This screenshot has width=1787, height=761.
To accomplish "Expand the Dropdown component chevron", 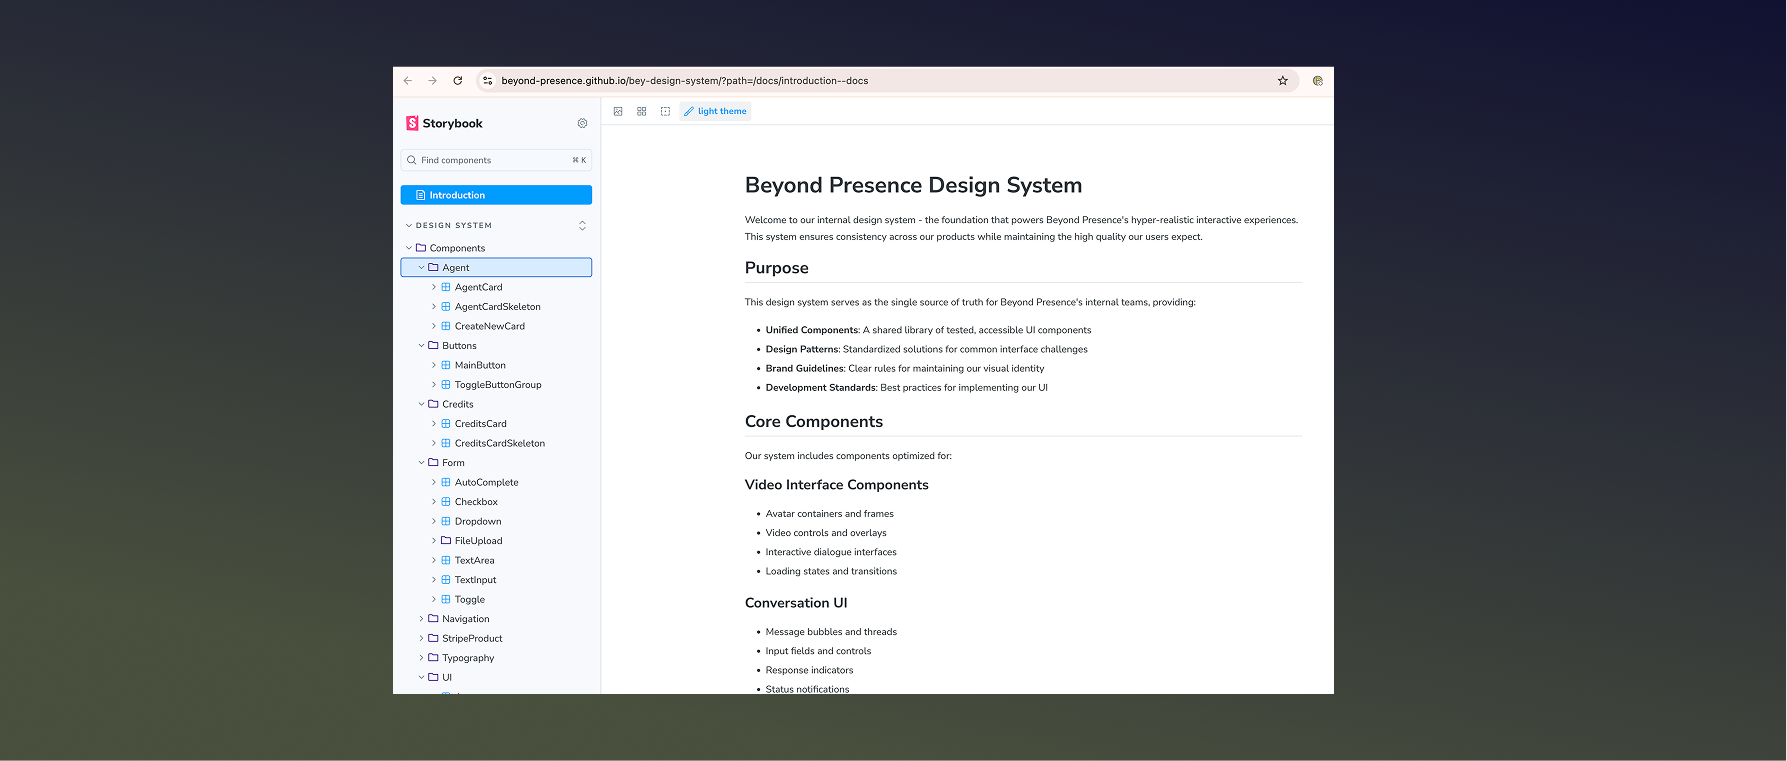I will click(x=434, y=521).
